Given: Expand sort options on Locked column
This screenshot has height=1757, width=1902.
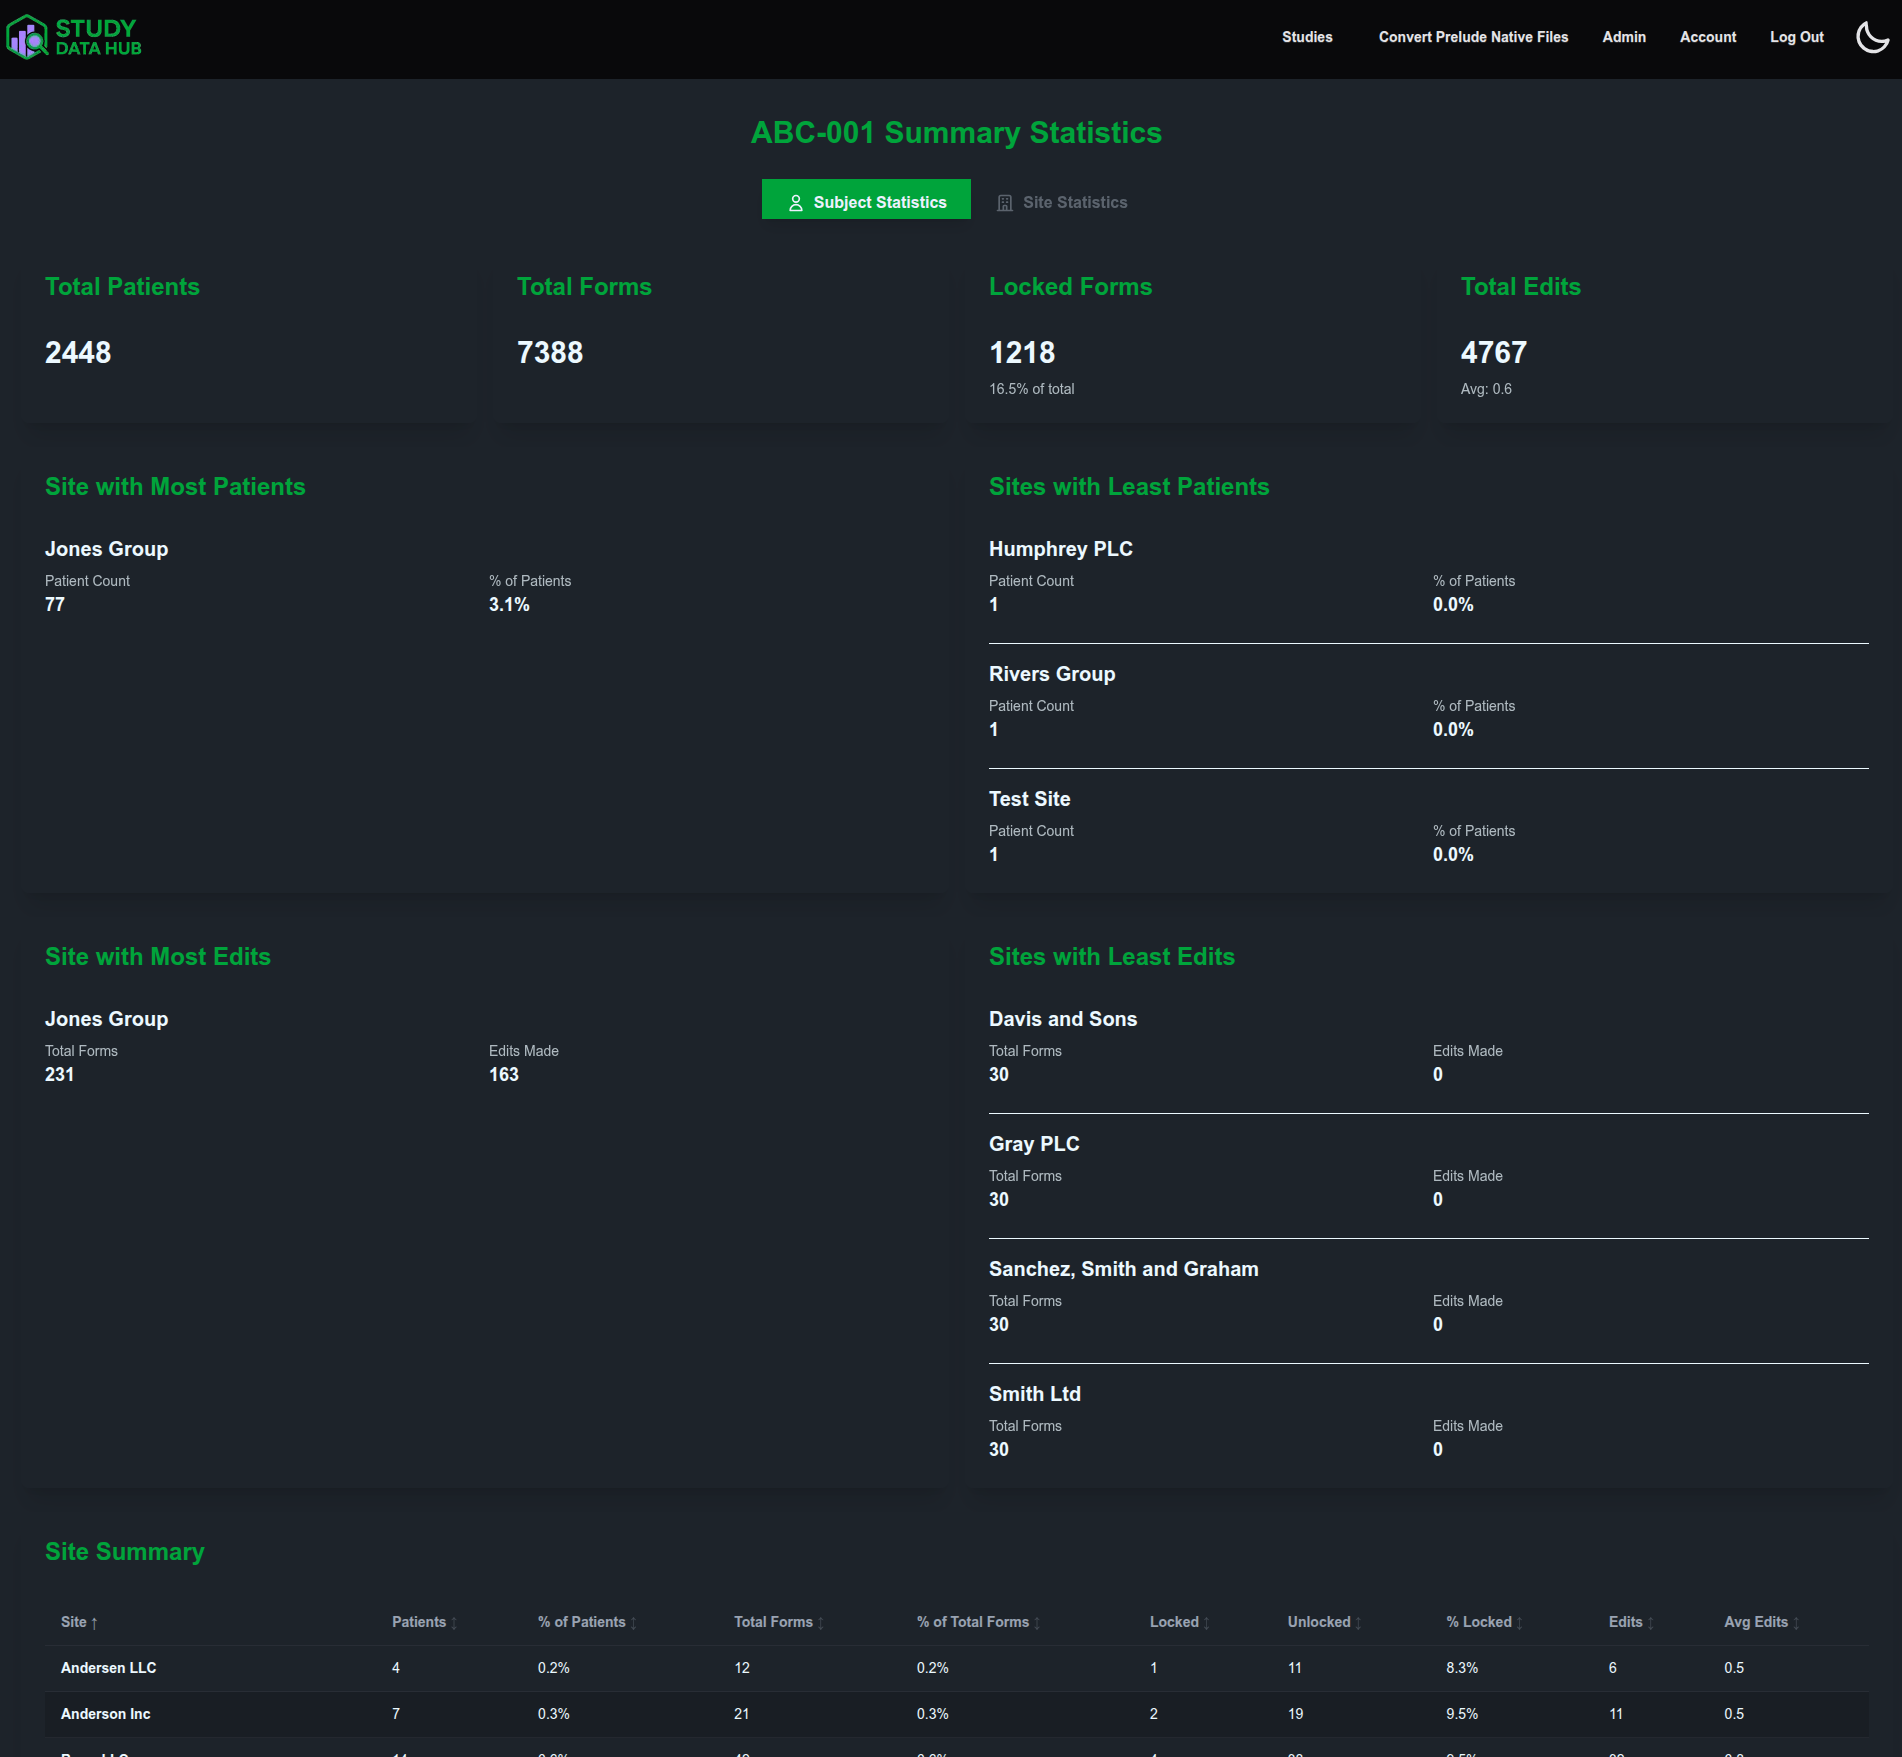Looking at the screenshot, I should (x=1206, y=1622).
